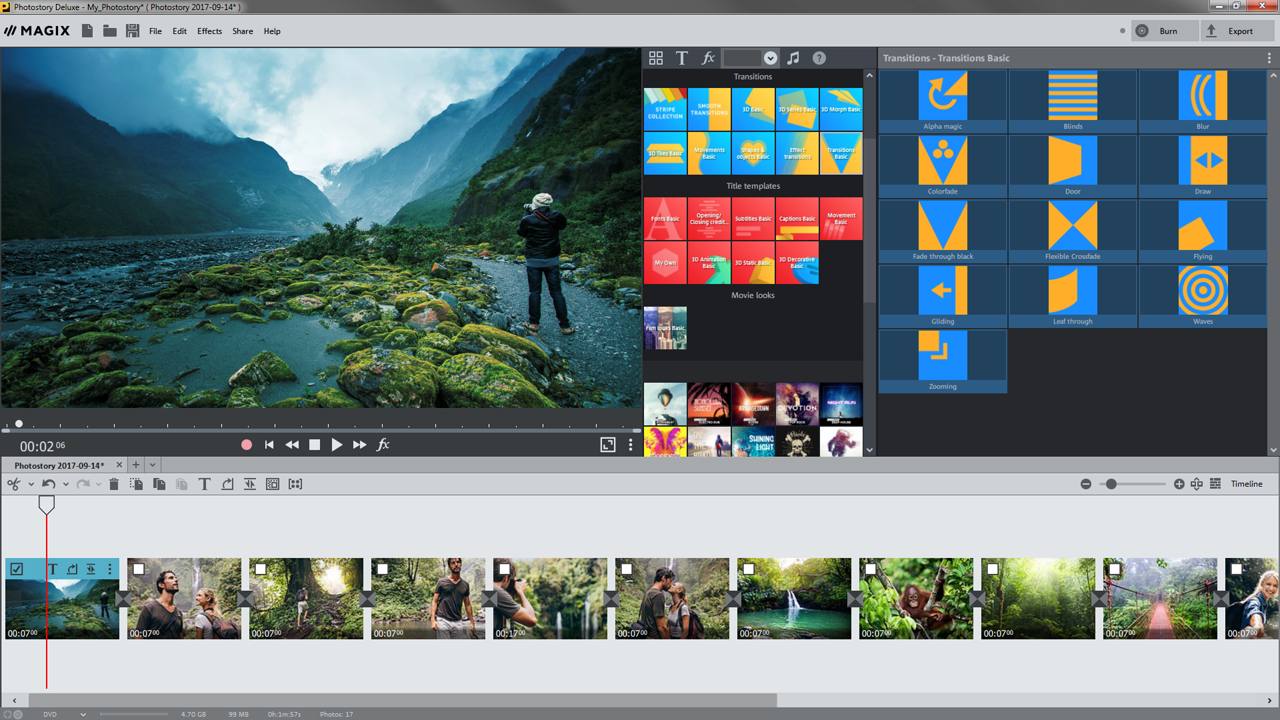Click the preview position slider marker
The height and width of the screenshot is (720, 1280).
coord(18,424)
